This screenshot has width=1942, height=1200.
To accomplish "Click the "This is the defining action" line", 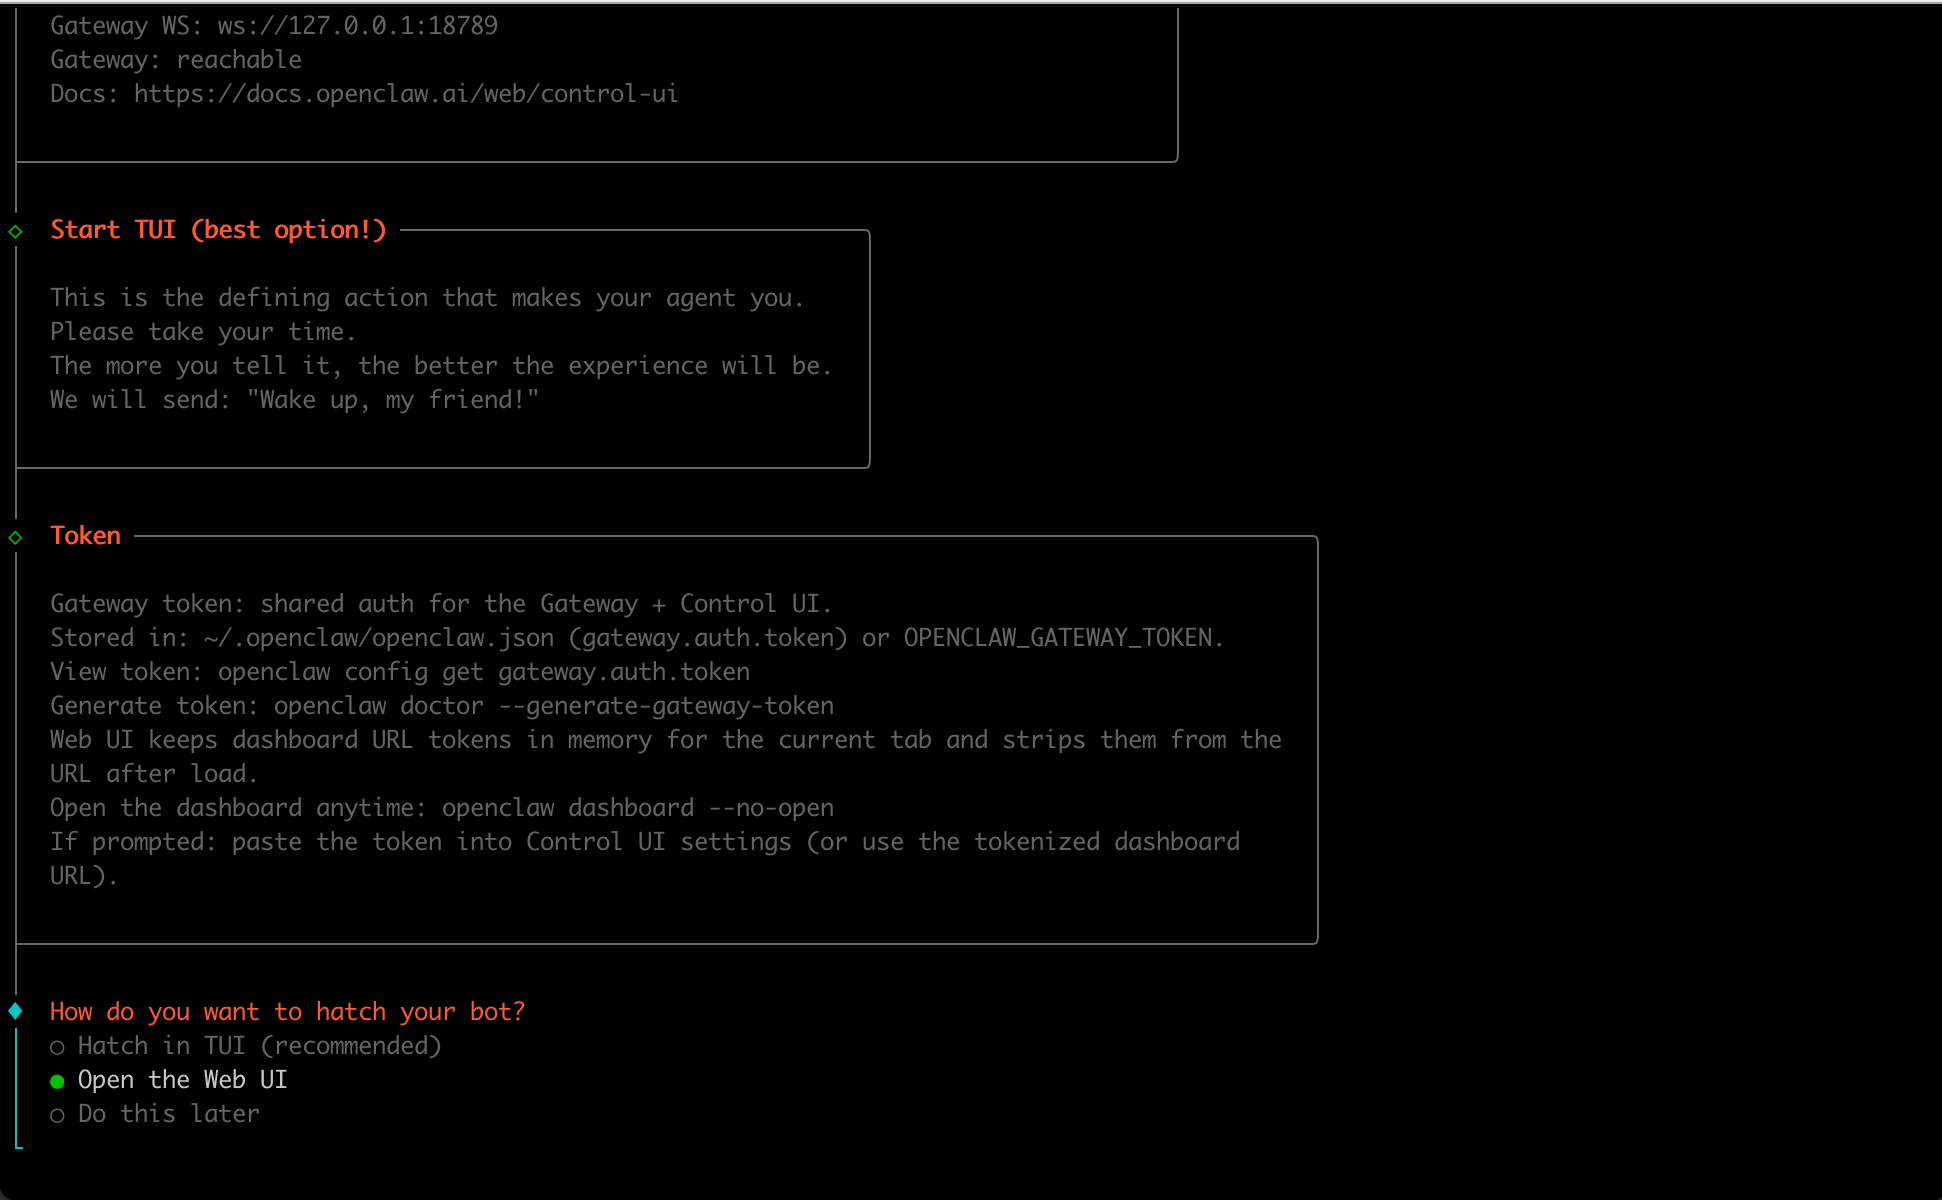I will pos(427,298).
